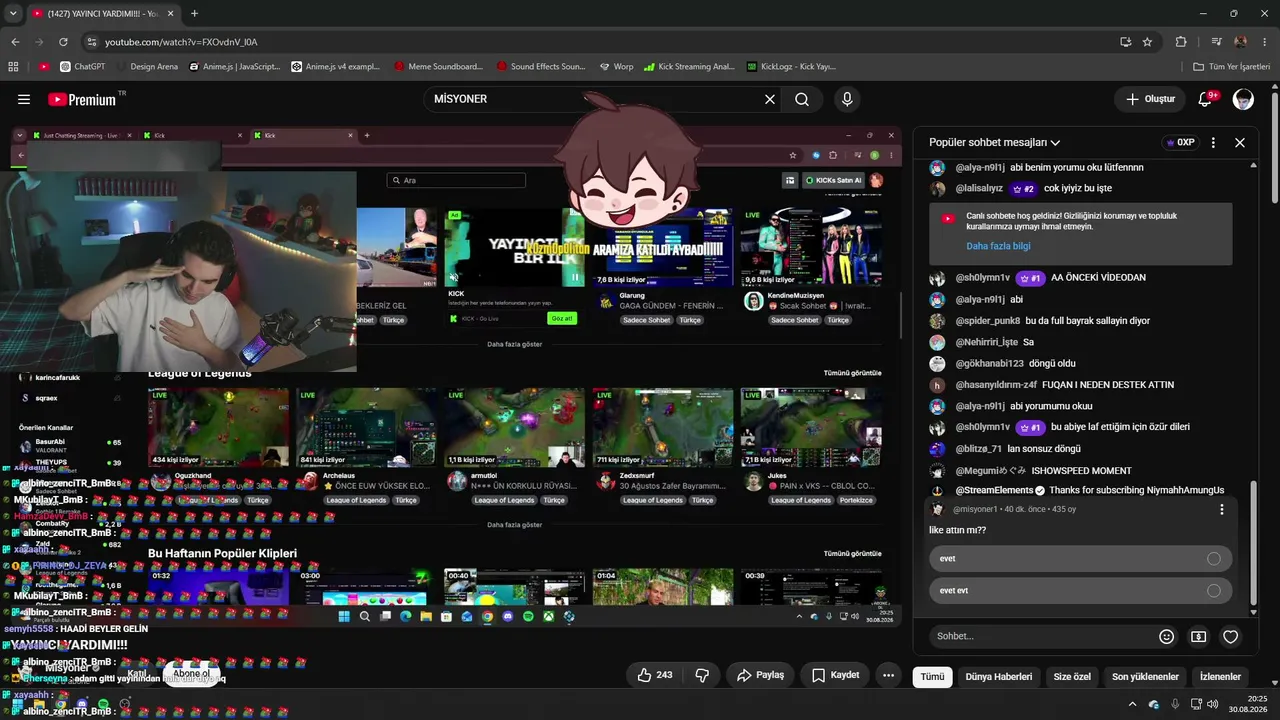This screenshot has width=1280, height=720.
Task: Subscribe with the 'Abone ol' button
Action: tap(191, 674)
